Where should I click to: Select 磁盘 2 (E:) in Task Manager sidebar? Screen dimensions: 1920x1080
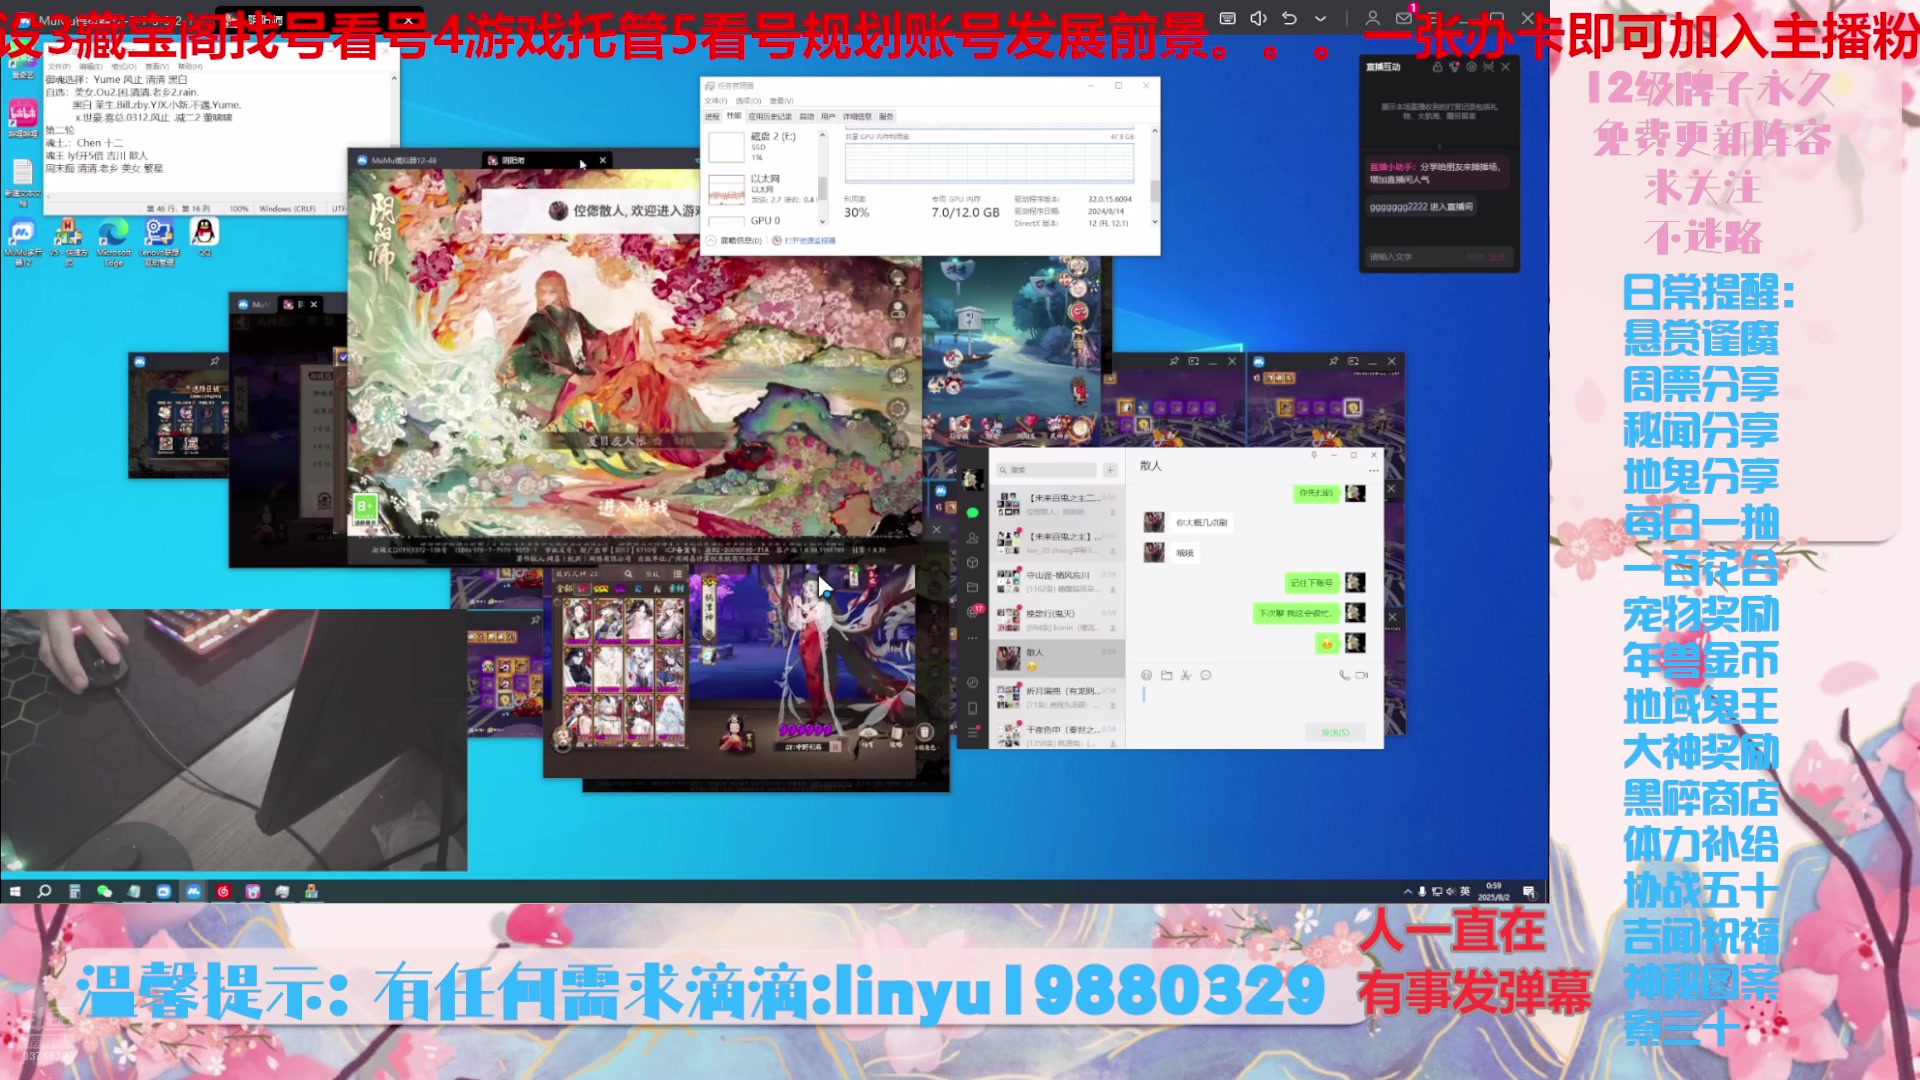[x=762, y=146]
